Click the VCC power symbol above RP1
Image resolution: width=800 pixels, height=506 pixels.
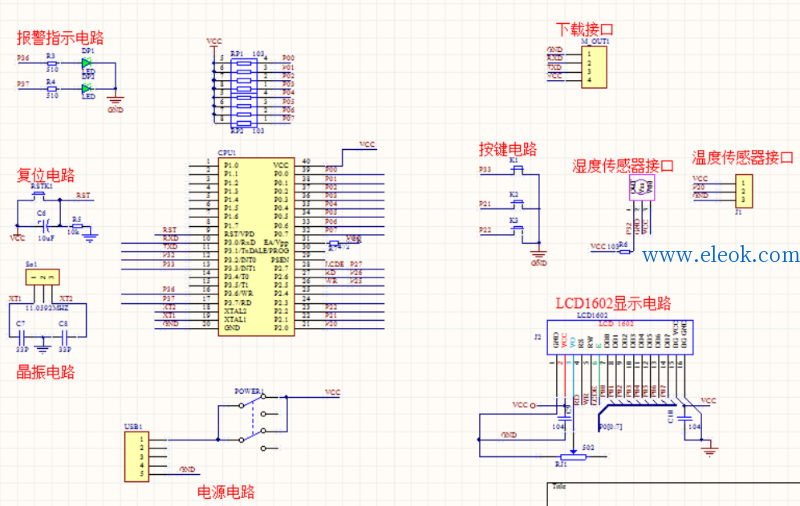coord(214,42)
